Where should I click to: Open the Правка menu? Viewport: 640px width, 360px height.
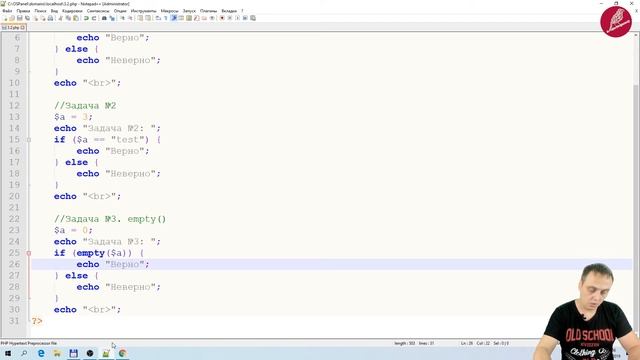click(23, 11)
